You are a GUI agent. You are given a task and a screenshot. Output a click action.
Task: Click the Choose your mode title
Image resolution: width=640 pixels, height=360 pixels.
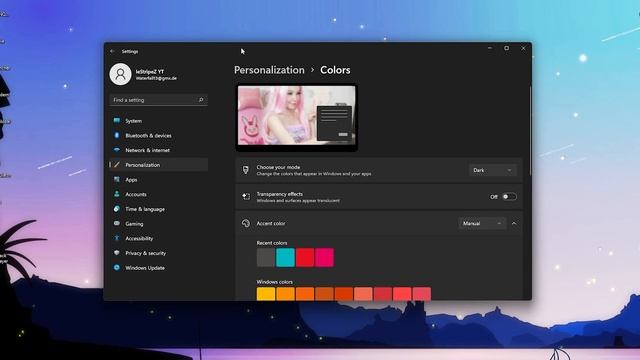coord(278,167)
